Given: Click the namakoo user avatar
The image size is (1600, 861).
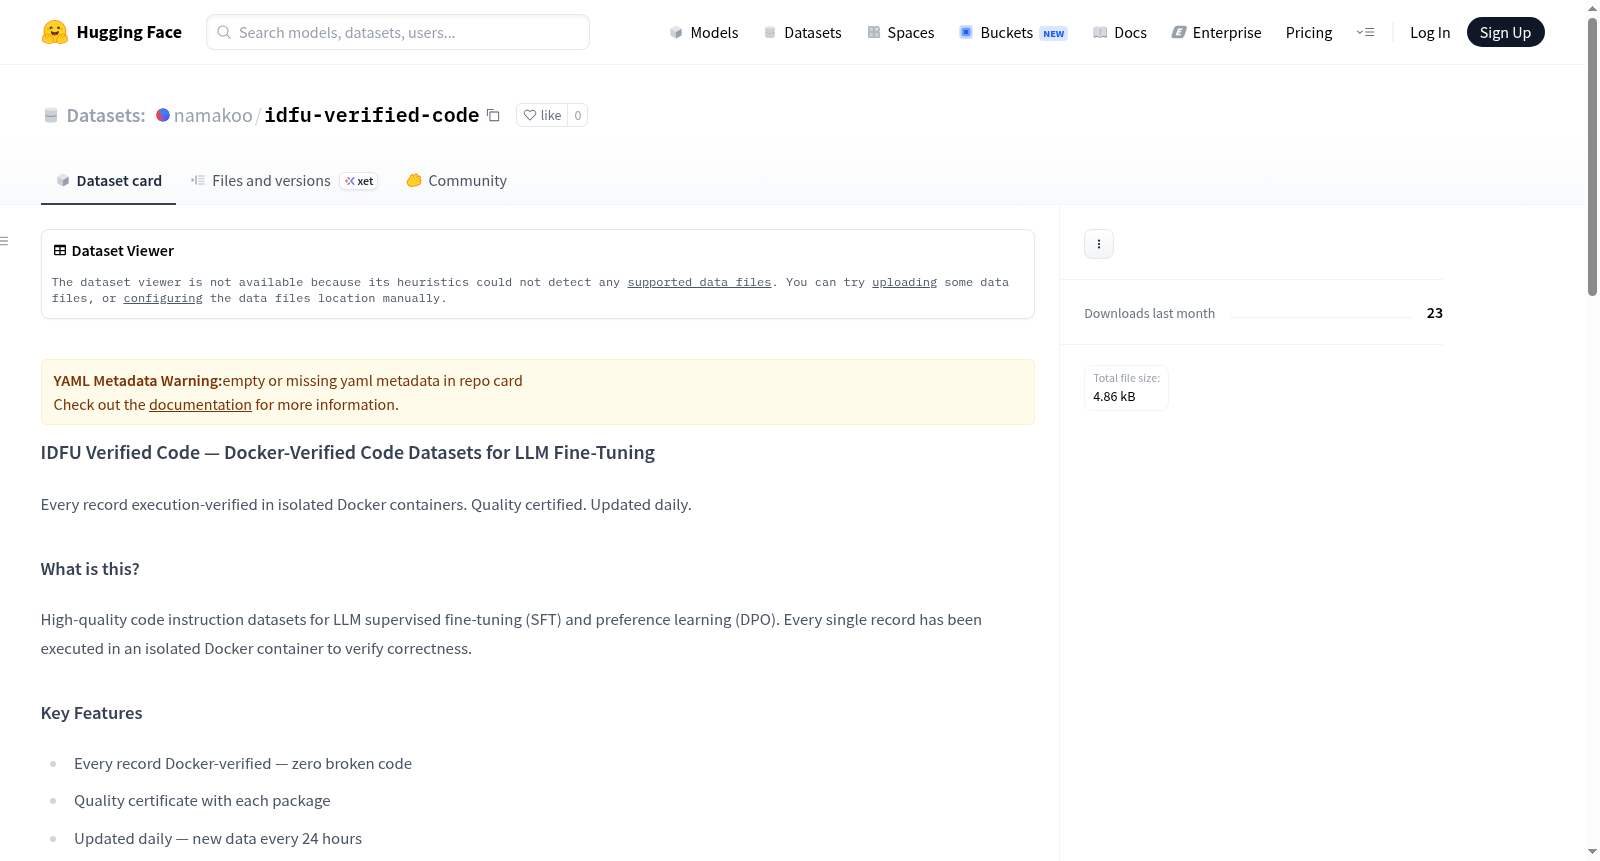Looking at the screenshot, I should [x=163, y=115].
